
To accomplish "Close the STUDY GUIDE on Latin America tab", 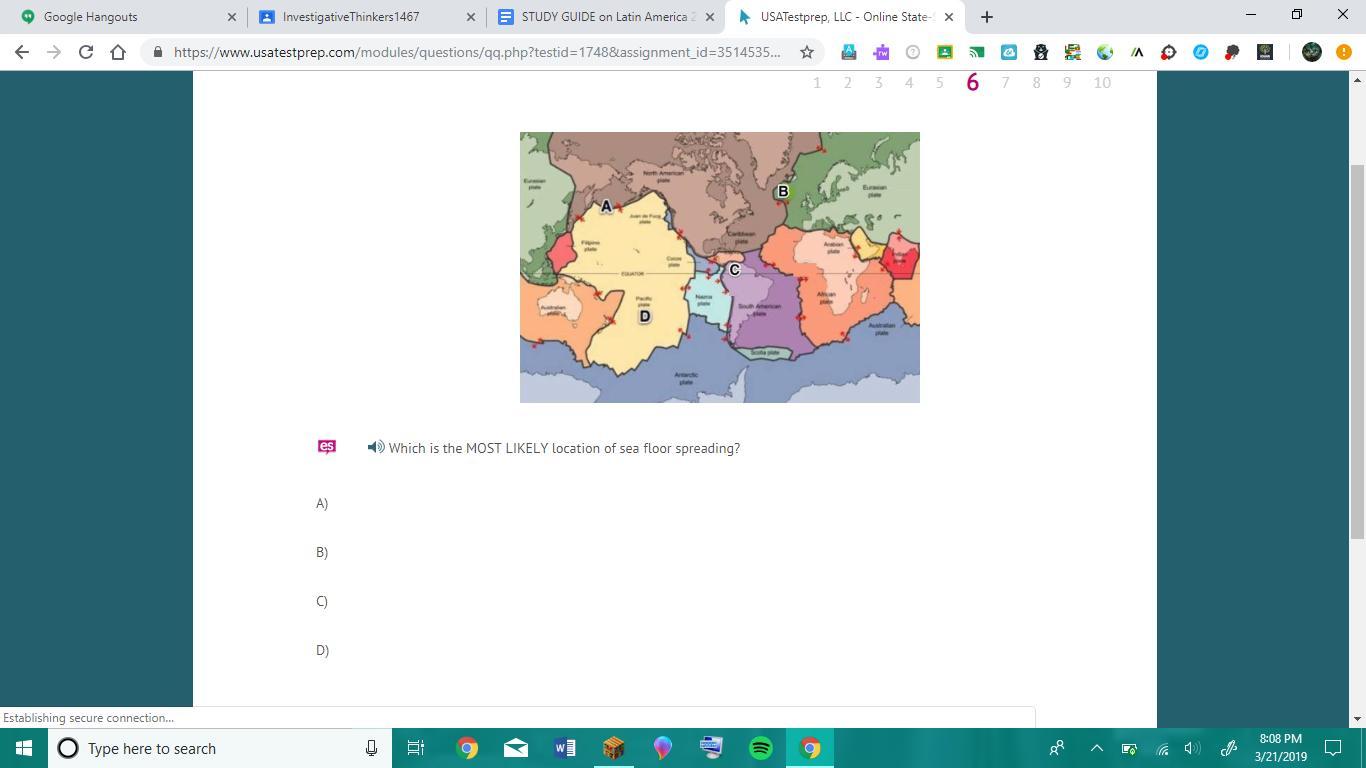I will click(x=710, y=17).
